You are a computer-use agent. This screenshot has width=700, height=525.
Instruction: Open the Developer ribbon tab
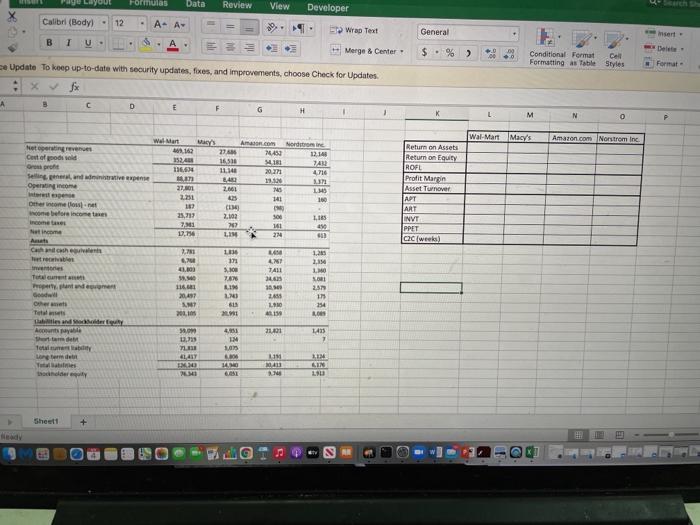click(x=328, y=8)
